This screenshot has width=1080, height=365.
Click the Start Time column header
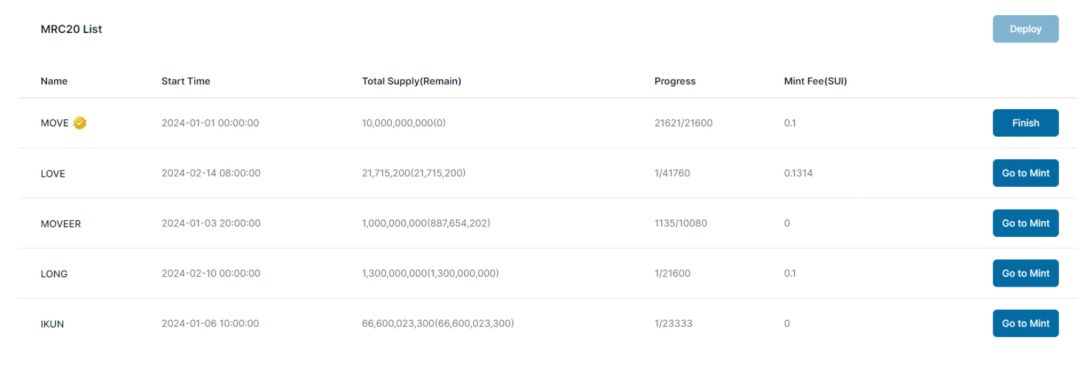186,81
